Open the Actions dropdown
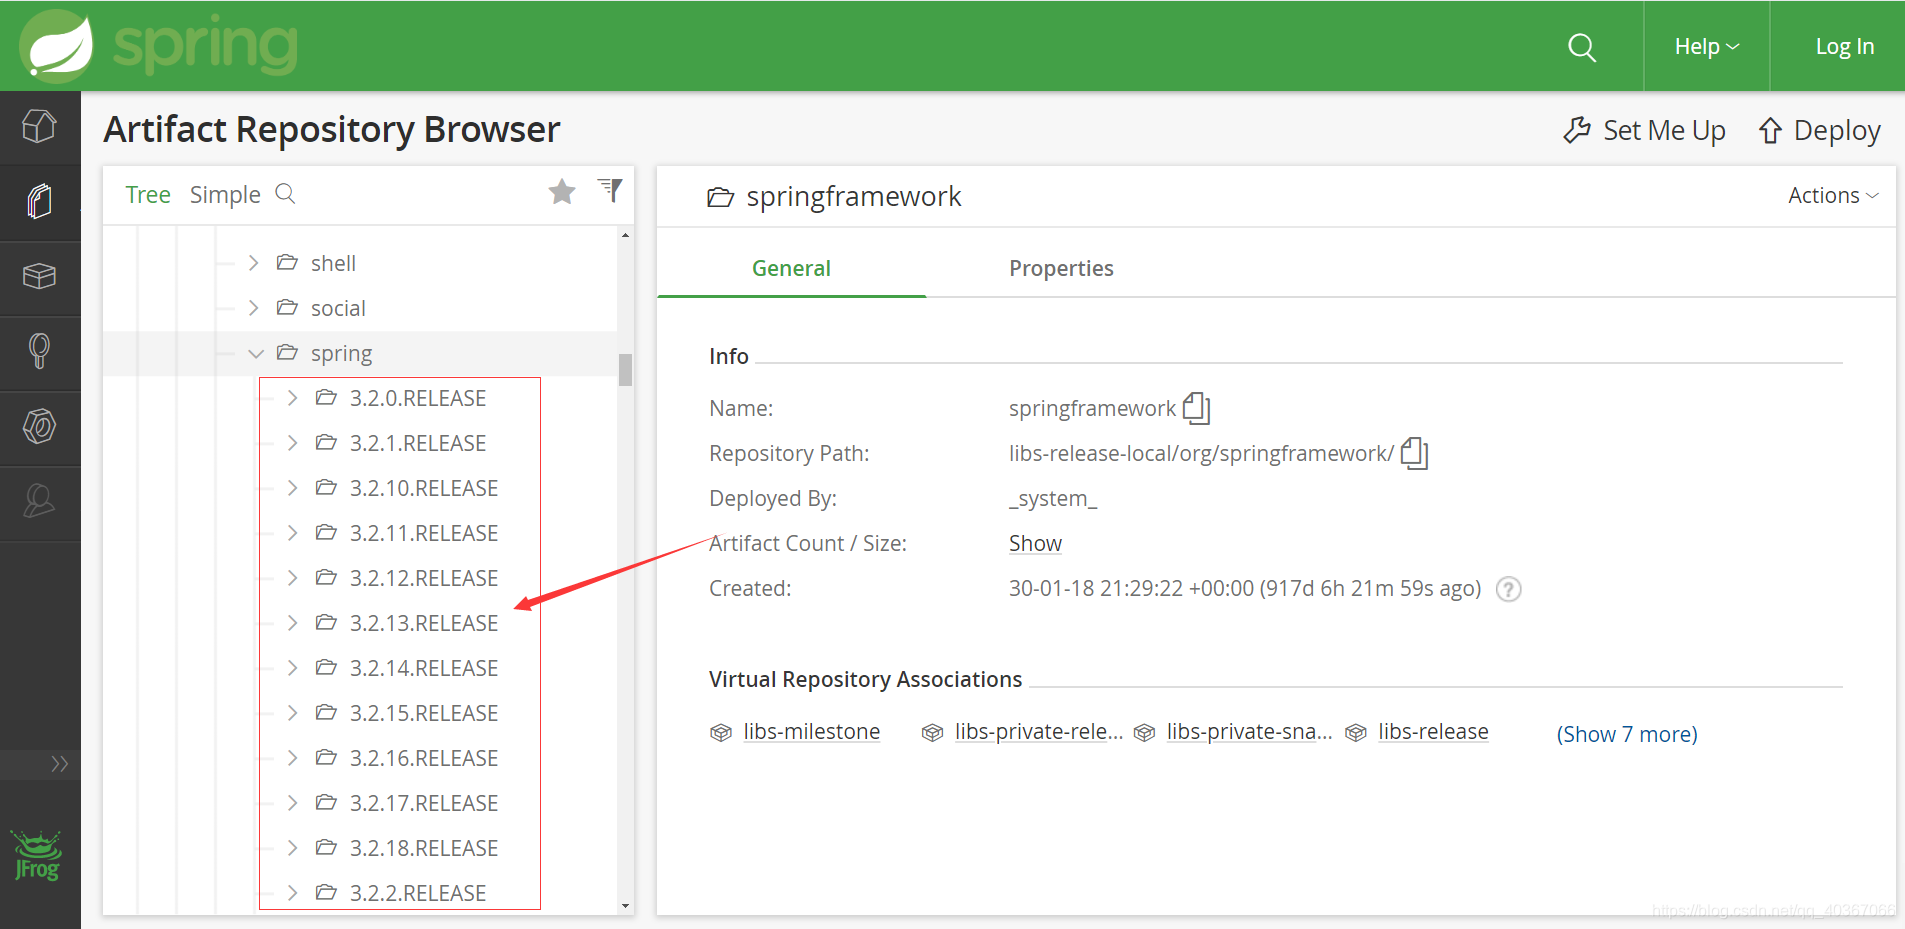The height and width of the screenshot is (929, 1905). (1833, 195)
